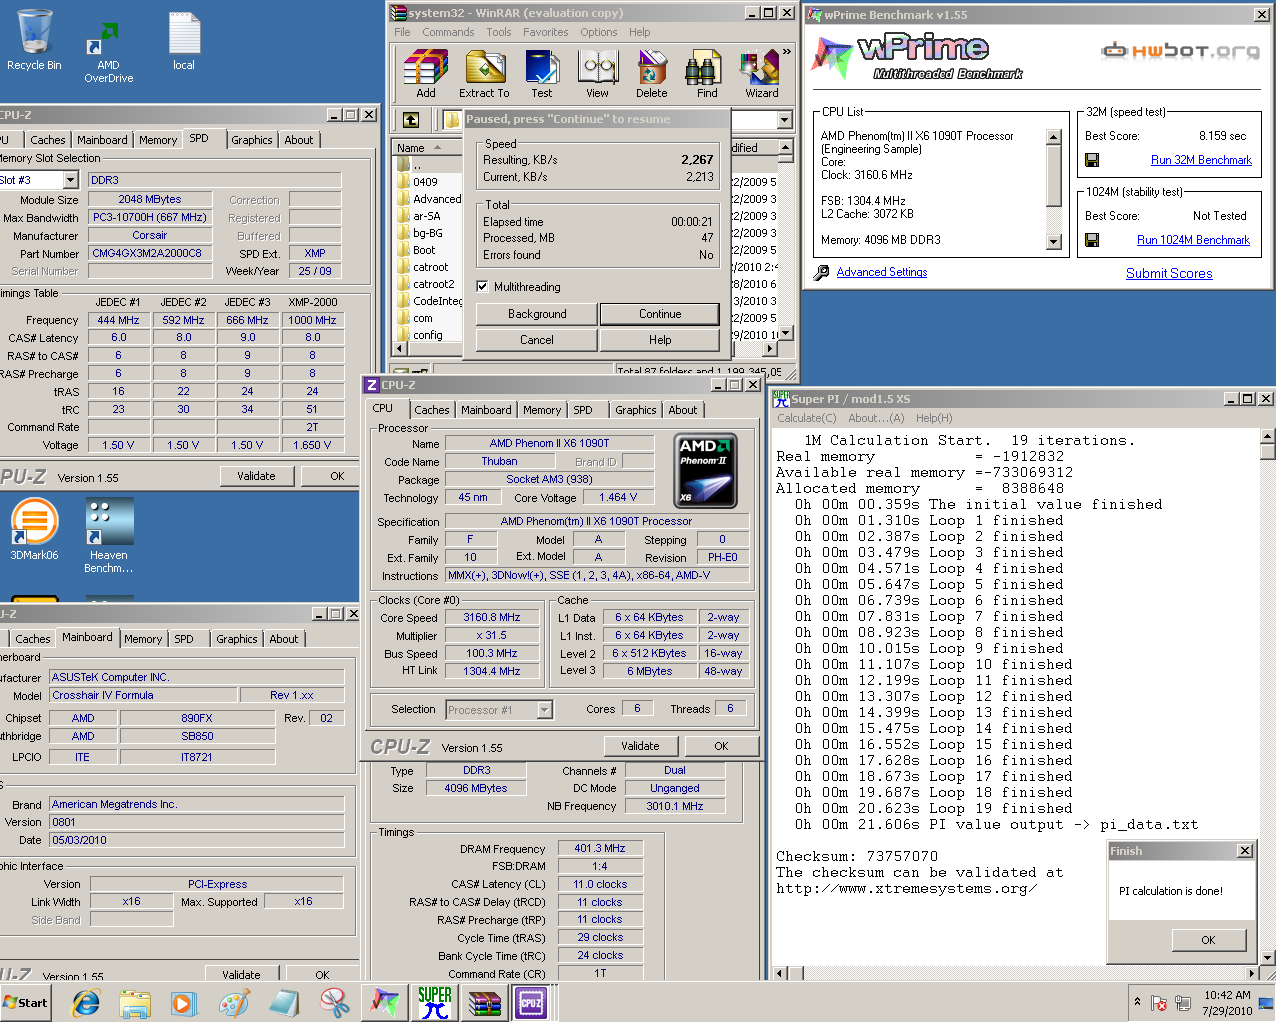Select the AMD OverDrive desktop shortcut

108,52
